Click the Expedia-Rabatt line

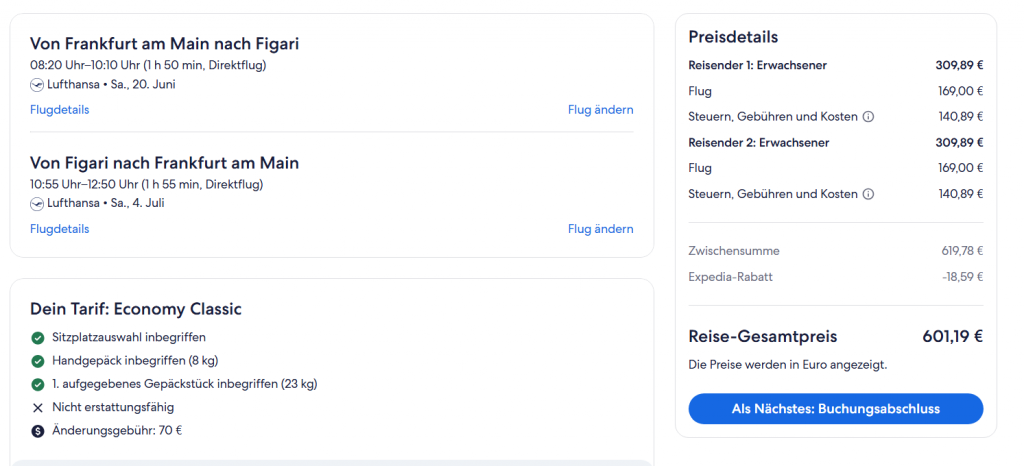click(x=730, y=277)
